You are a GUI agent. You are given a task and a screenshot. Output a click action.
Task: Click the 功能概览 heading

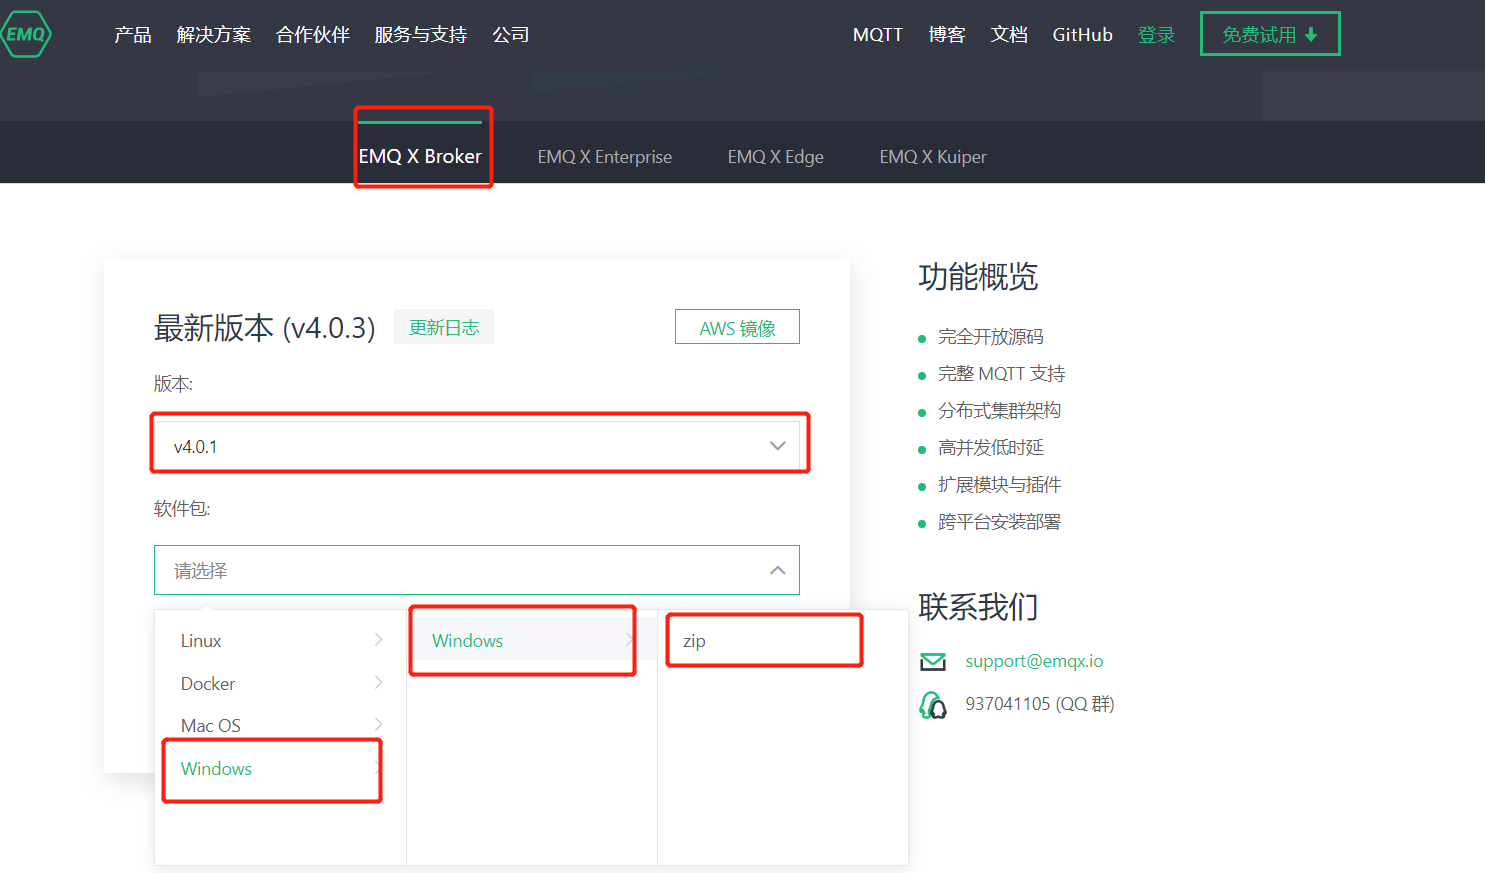point(978,277)
